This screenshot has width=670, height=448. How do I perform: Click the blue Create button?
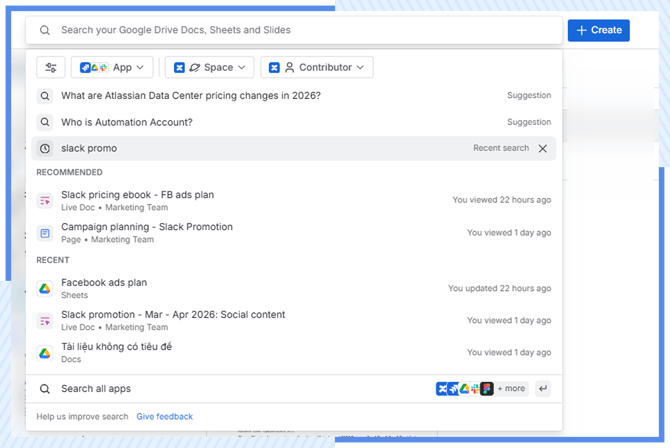598,30
